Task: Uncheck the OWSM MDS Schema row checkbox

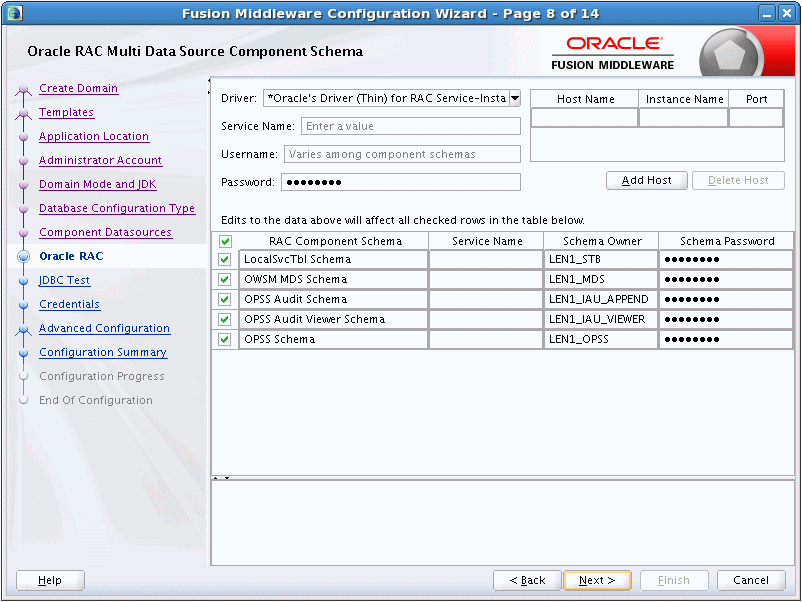Action: point(225,279)
